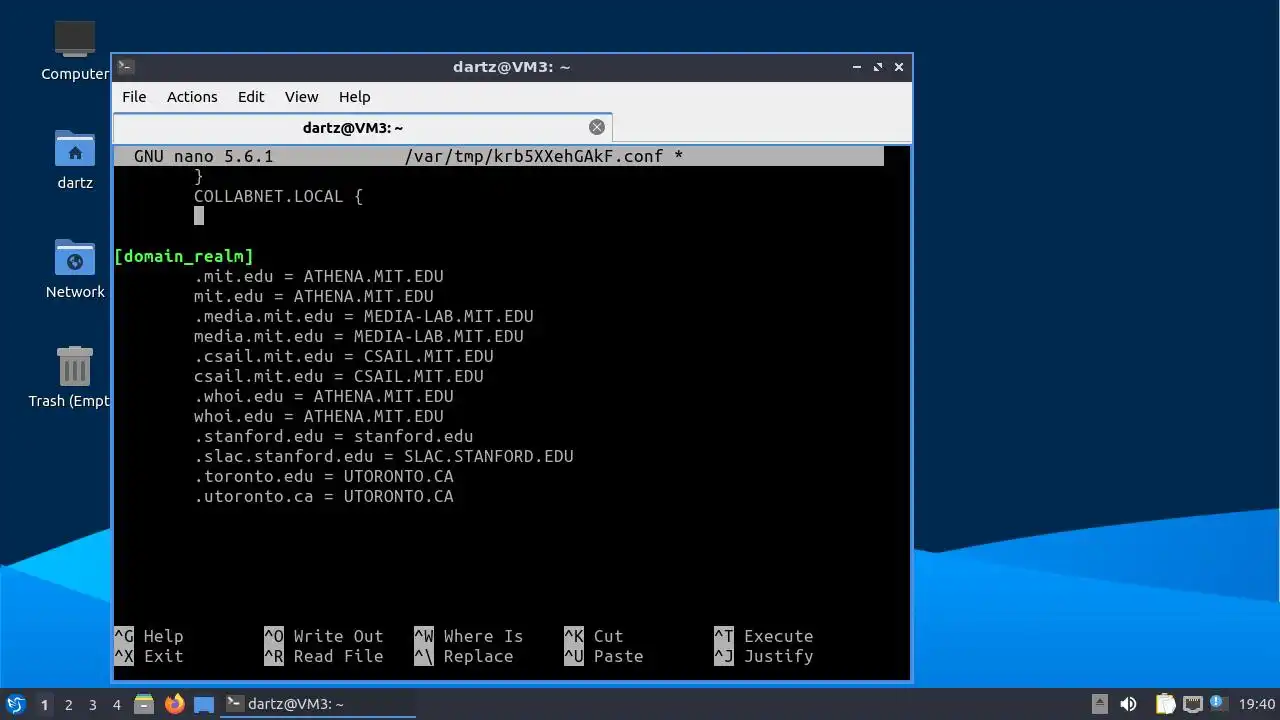The image size is (1280, 720).
Task: Launch Firefox from the panel
Action: [175, 704]
